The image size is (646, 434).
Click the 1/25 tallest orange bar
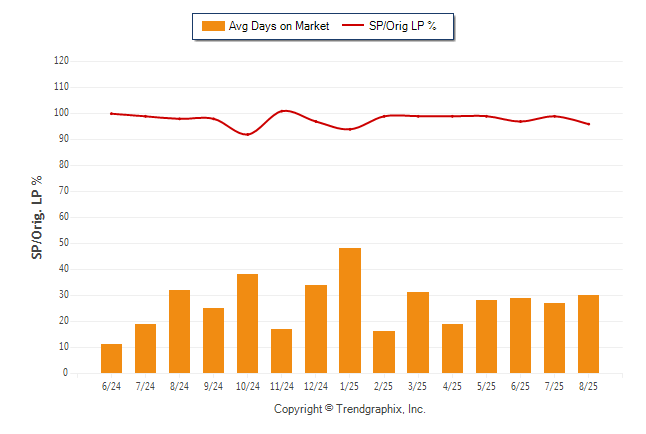click(x=350, y=310)
